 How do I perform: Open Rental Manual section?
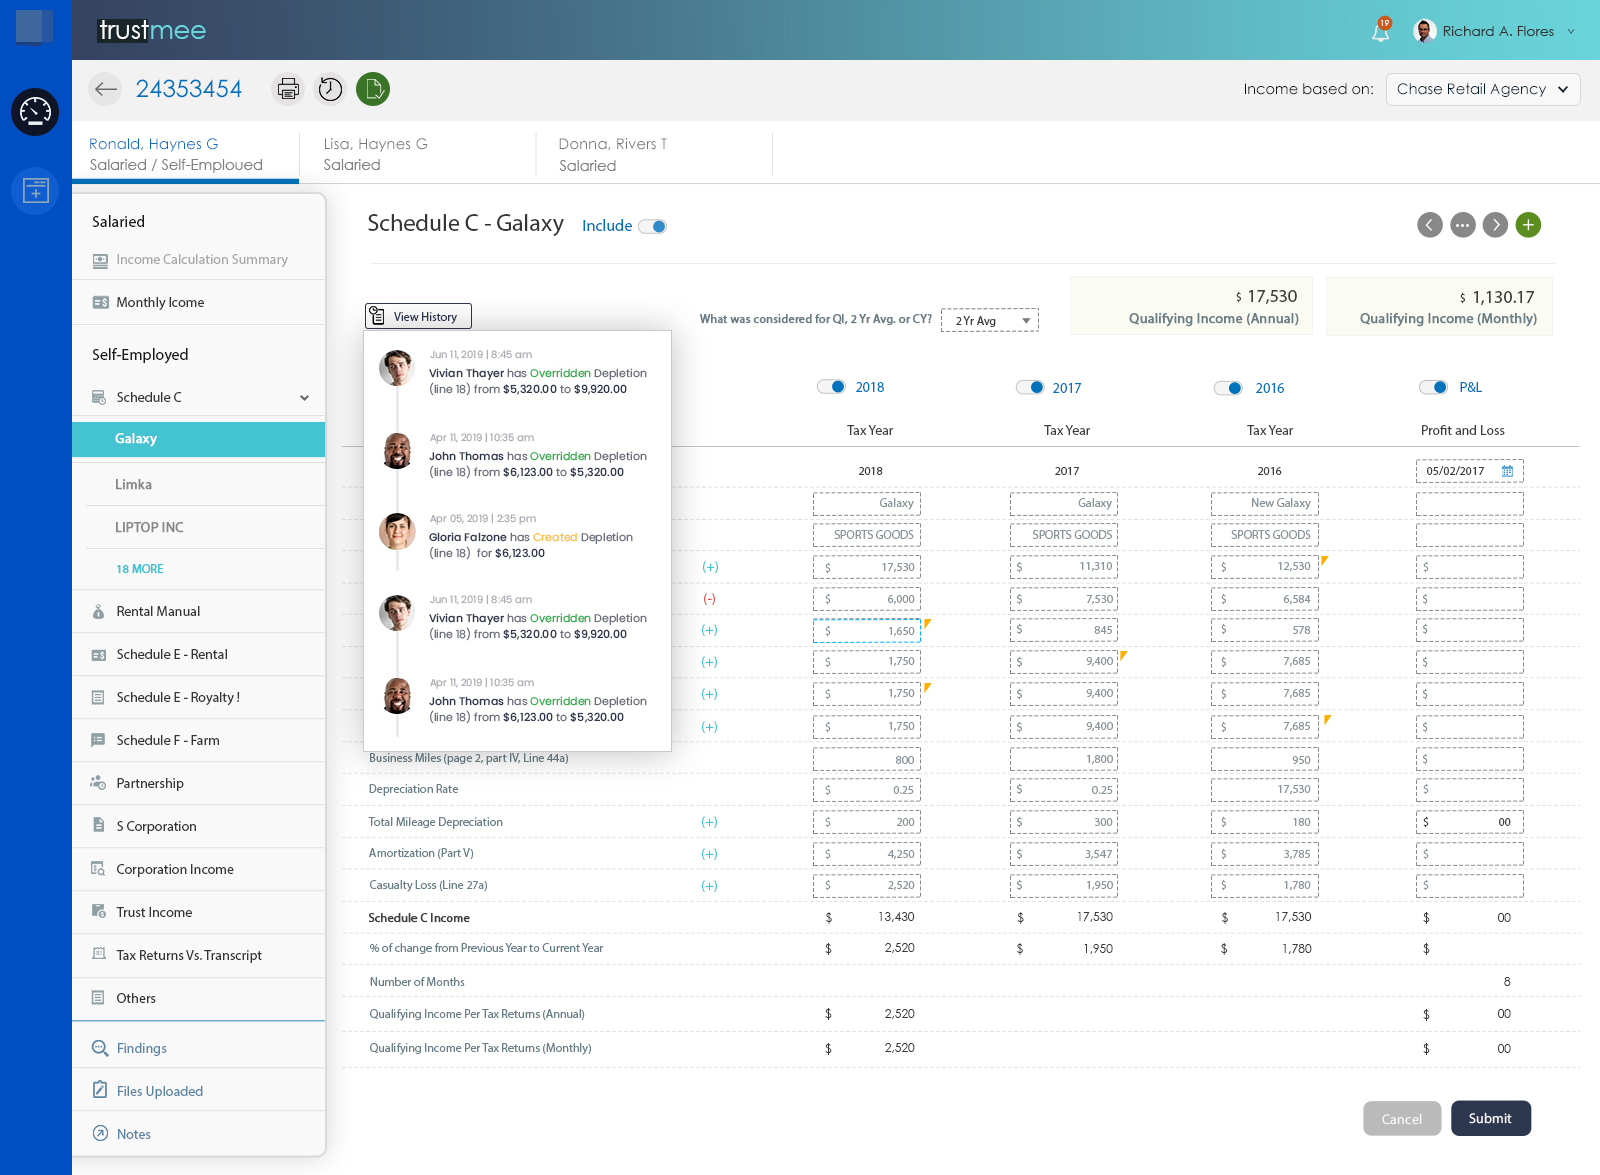[198, 611]
